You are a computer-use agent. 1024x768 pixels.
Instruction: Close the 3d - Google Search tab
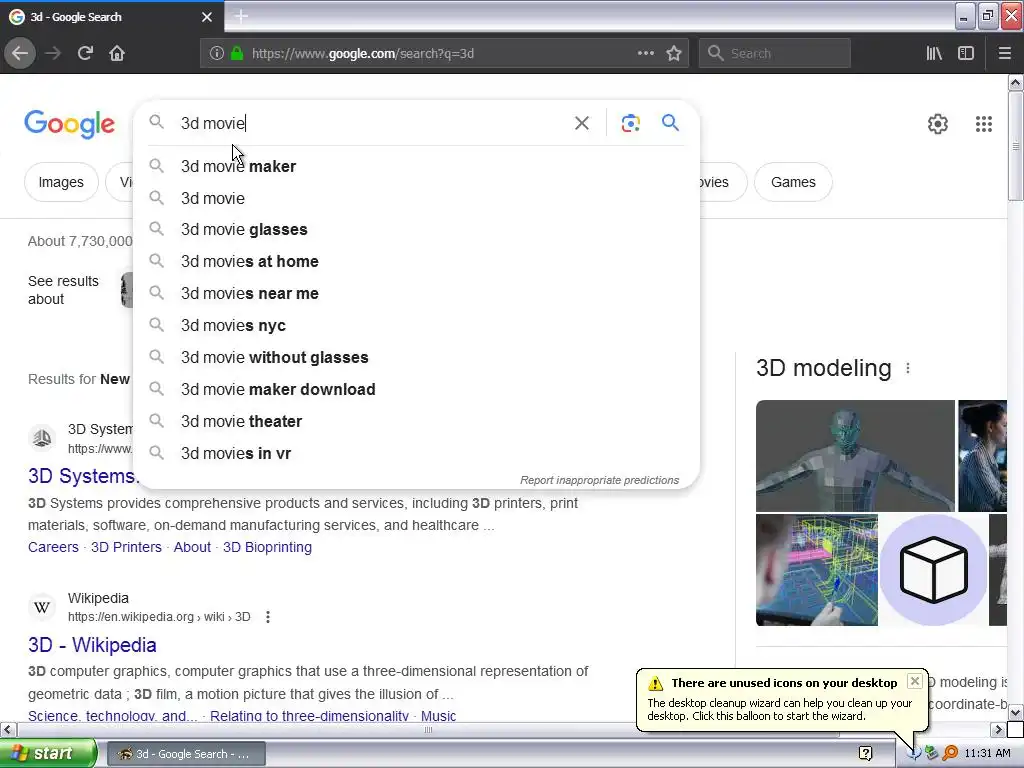click(207, 17)
